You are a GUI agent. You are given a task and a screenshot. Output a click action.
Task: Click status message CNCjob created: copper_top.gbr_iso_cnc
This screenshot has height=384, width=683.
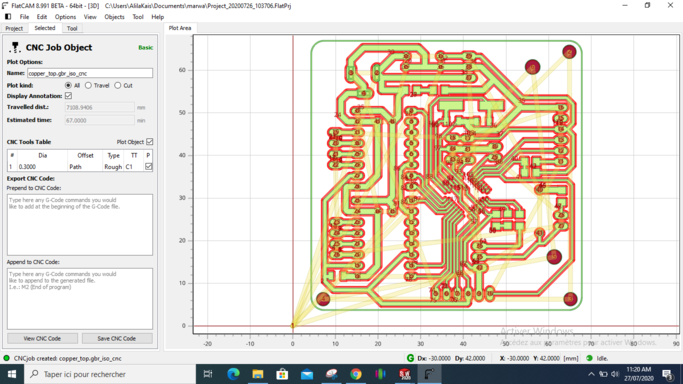(x=68, y=358)
